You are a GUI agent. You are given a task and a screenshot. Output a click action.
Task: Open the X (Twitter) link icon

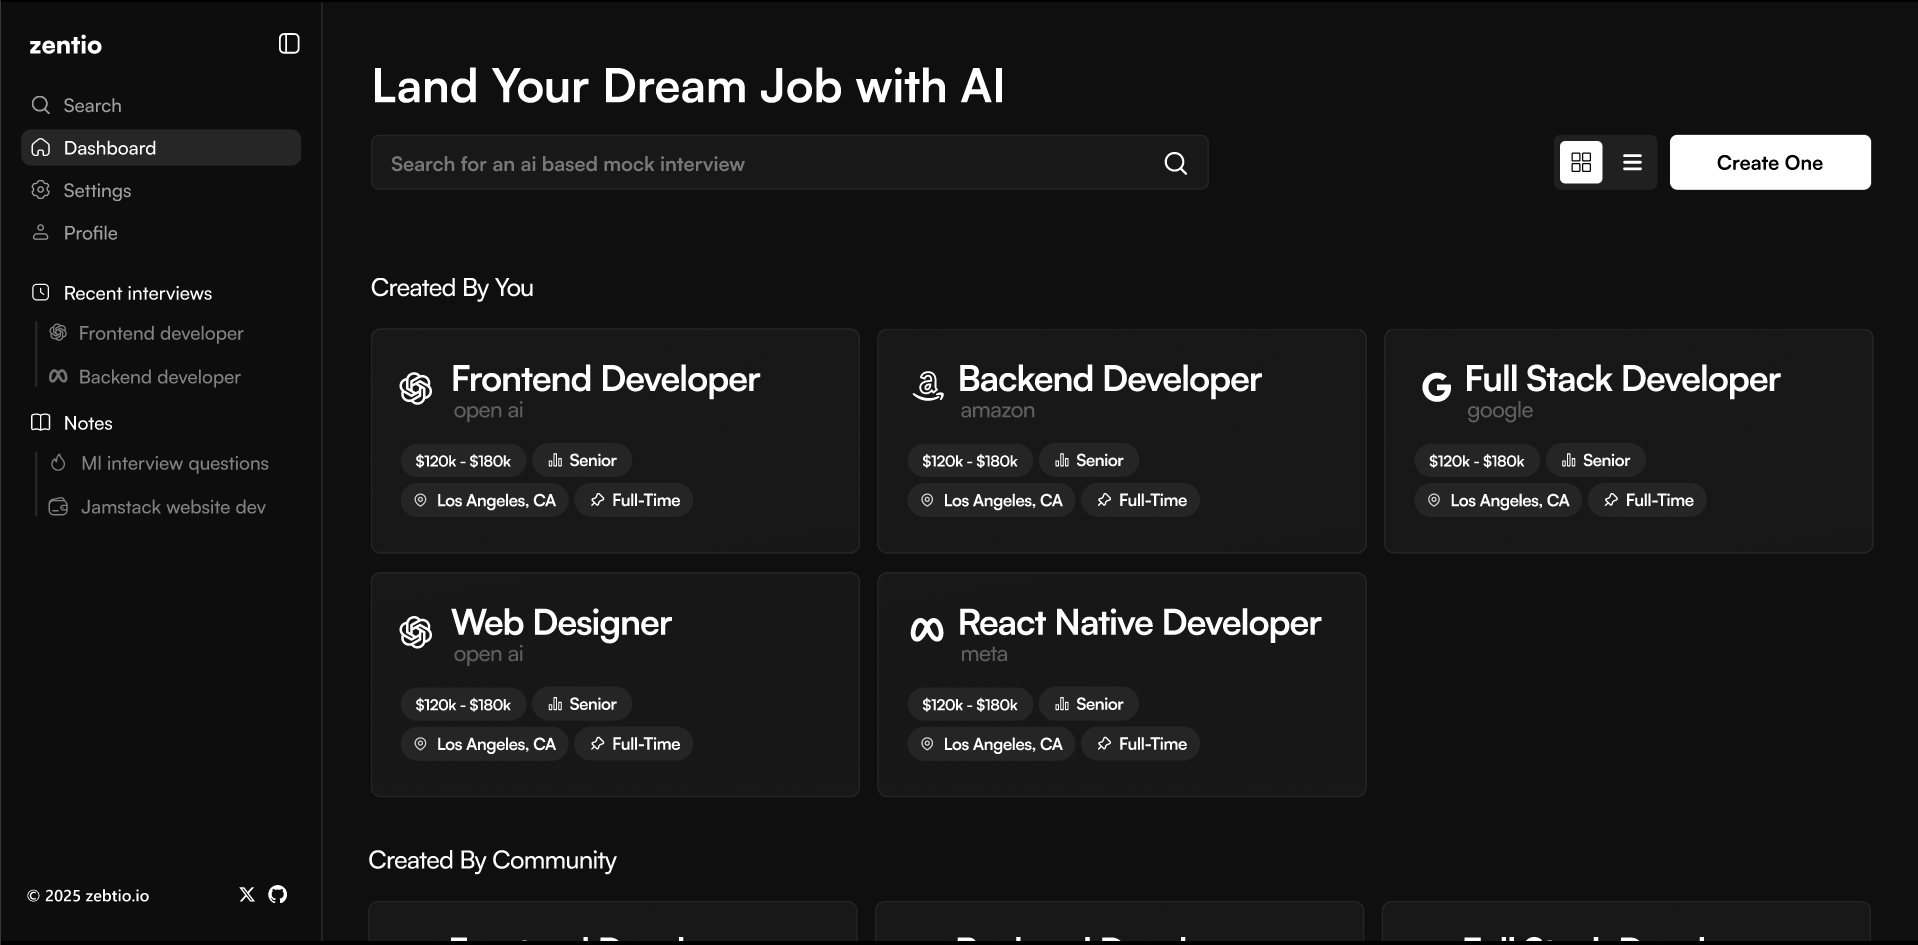(x=247, y=895)
